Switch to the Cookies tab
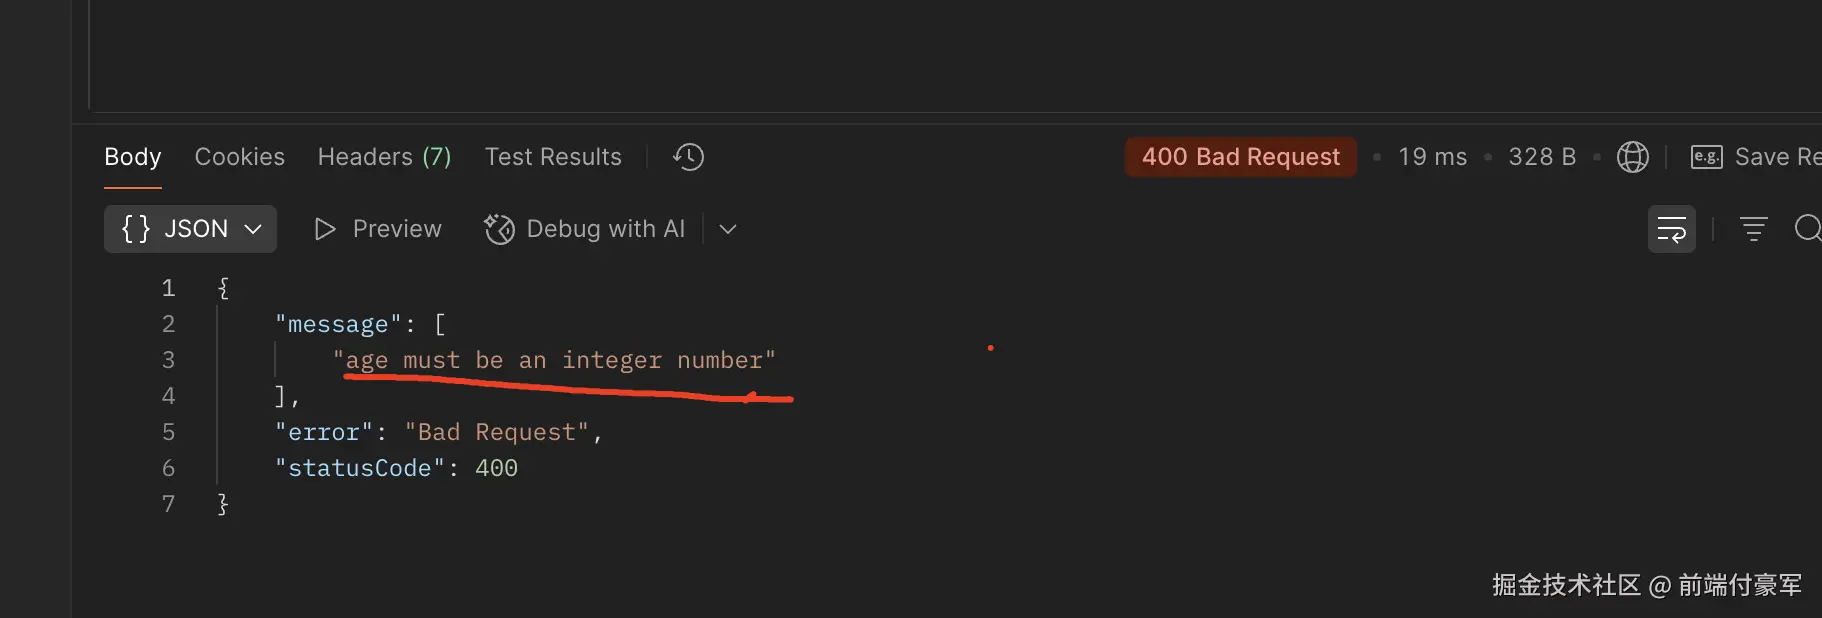1822x618 pixels. click(x=239, y=157)
